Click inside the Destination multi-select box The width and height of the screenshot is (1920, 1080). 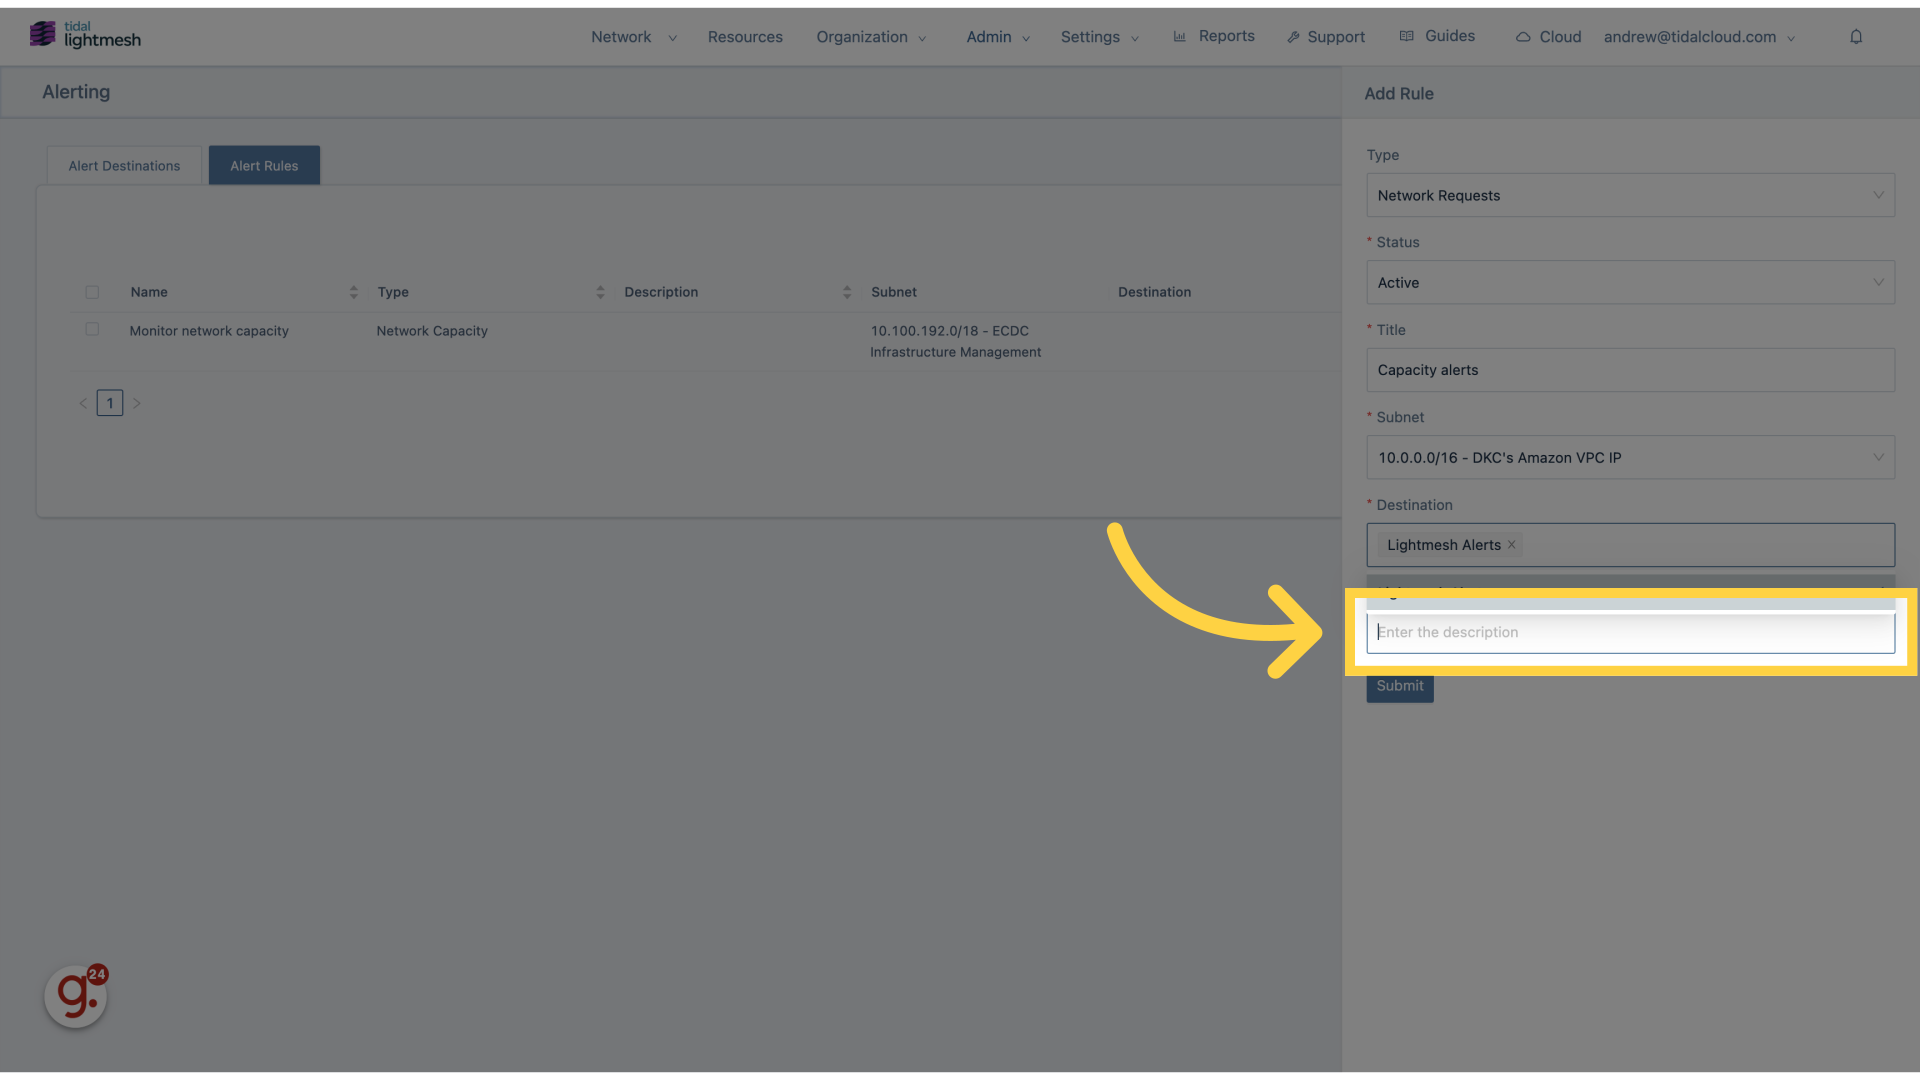pyautogui.click(x=1630, y=545)
